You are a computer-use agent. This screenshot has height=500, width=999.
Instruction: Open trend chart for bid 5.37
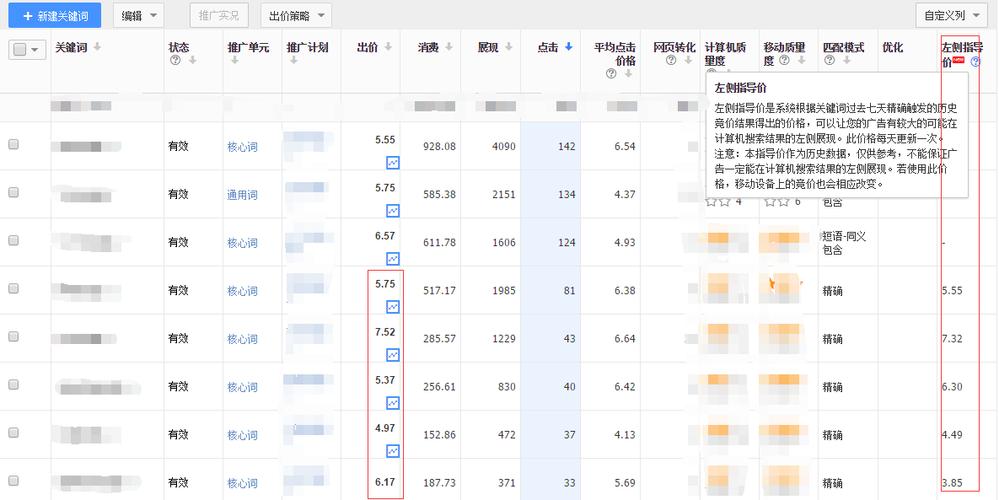392,403
